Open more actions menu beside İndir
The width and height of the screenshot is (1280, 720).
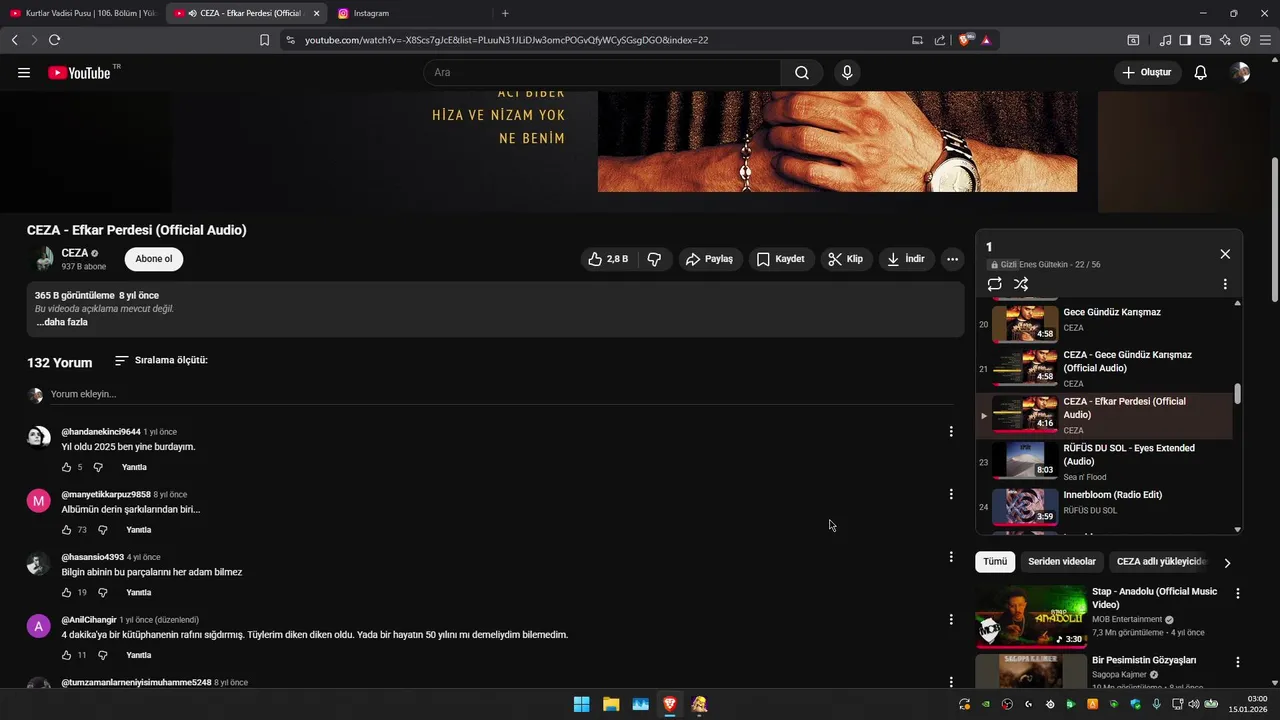click(x=952, y=259)
